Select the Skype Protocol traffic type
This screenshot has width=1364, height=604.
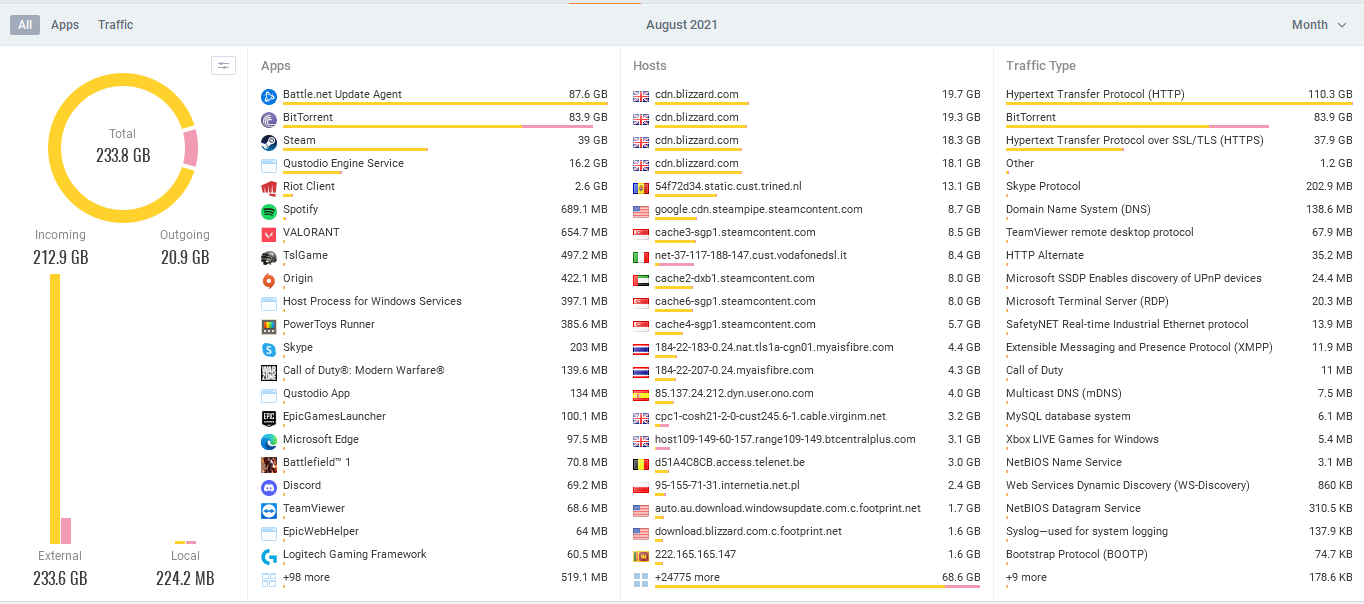1179,187
